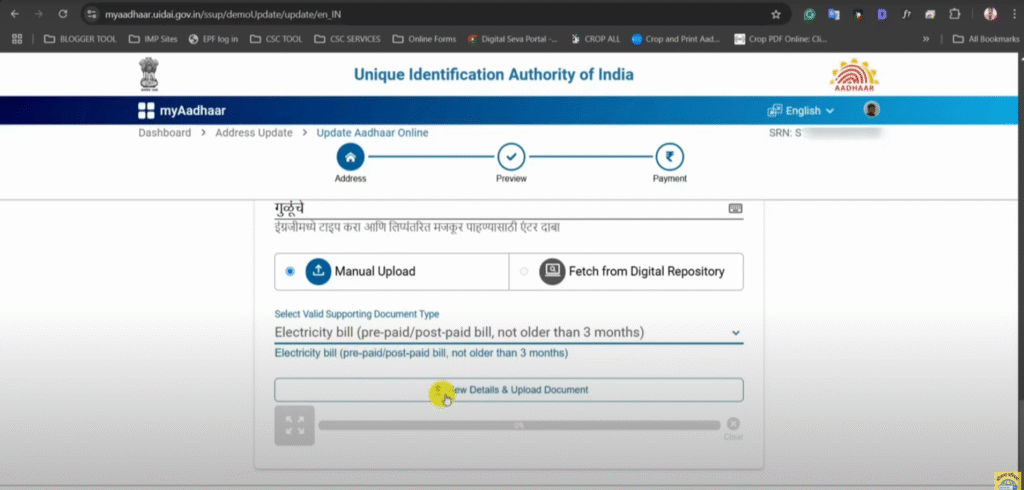This screenshot has height=490, width=1024.
Task: Click the upload progress bar
Action: 519,425
